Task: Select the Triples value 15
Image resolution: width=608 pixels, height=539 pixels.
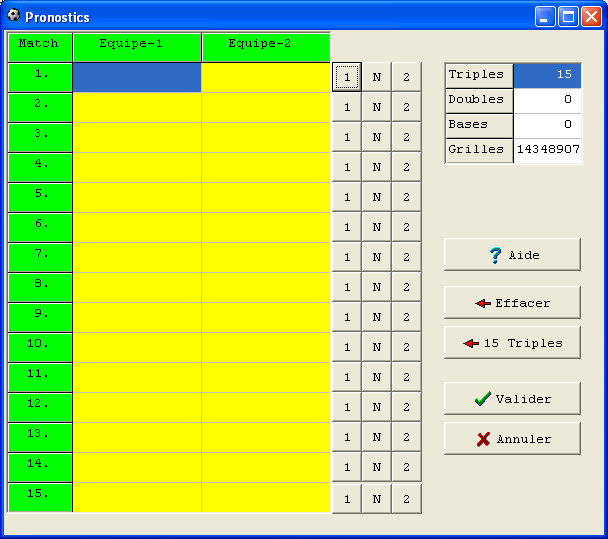Action: tap(547, 76)
